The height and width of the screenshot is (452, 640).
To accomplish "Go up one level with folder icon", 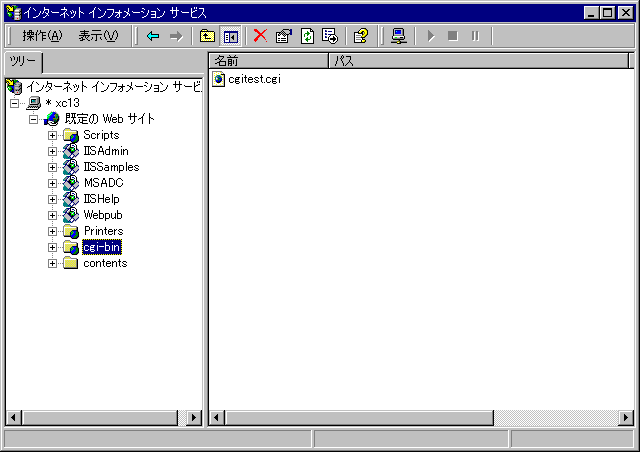I will coord(207,36).
